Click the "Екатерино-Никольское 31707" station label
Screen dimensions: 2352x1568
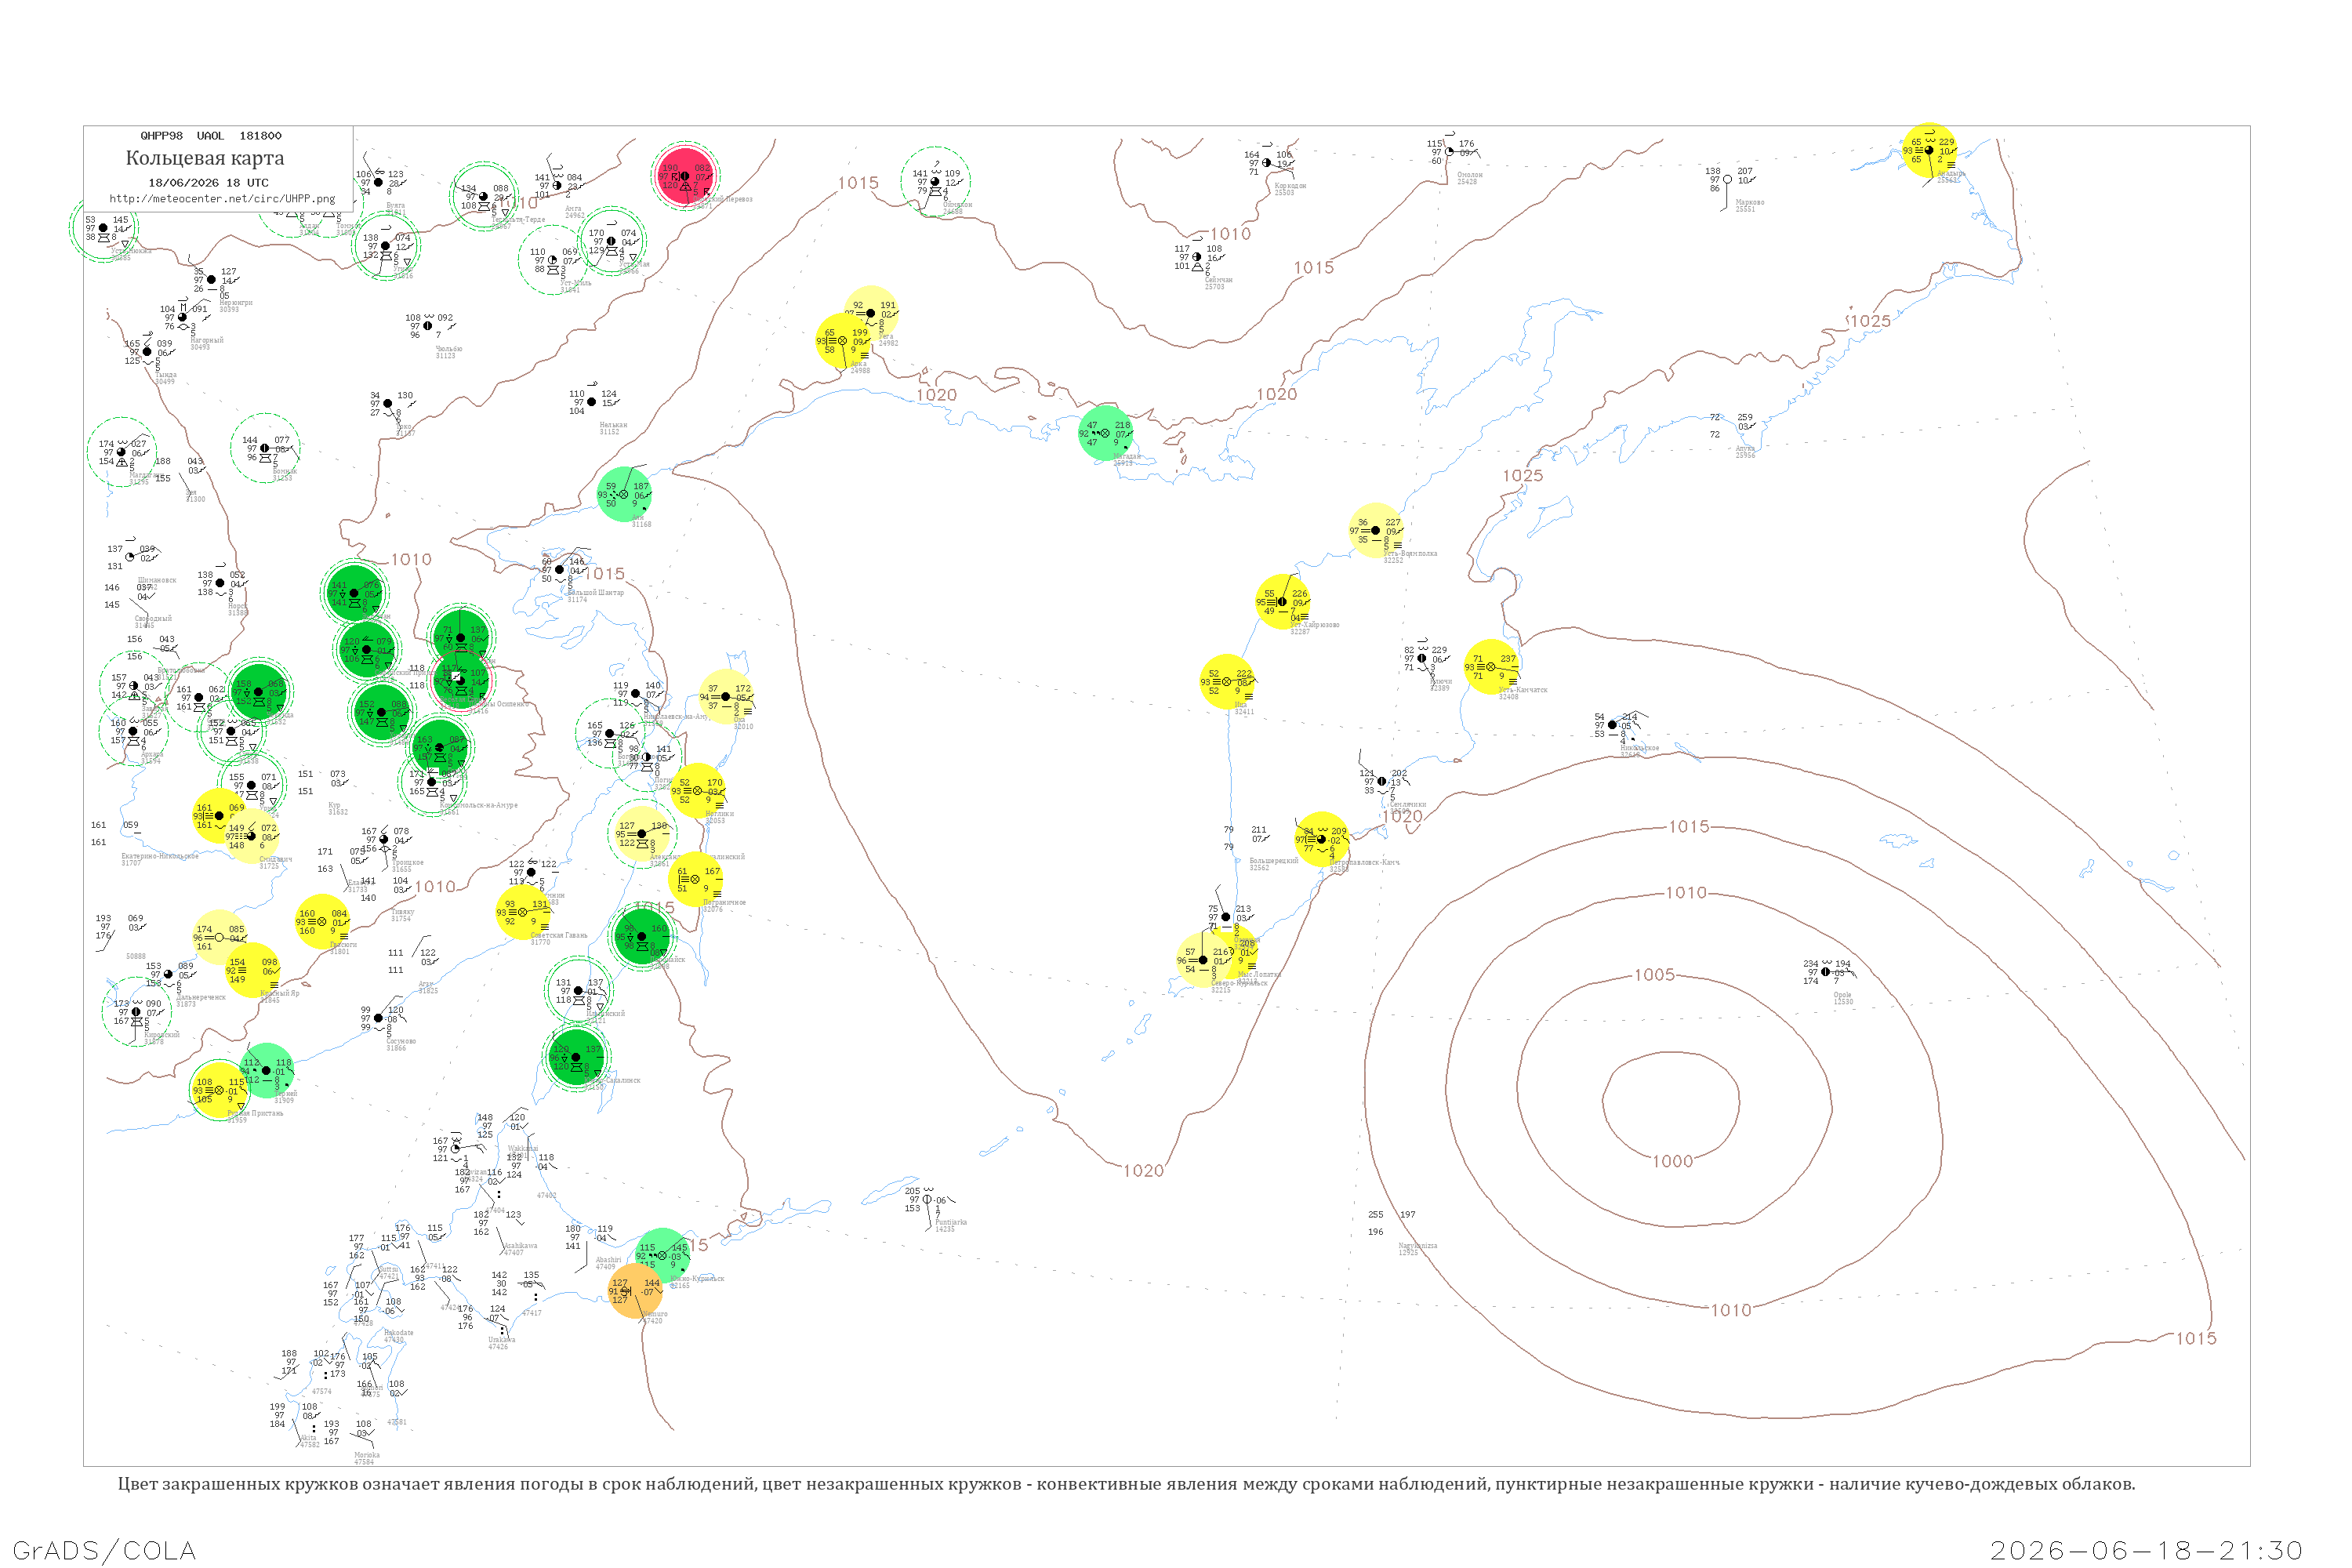click(160, 859)
